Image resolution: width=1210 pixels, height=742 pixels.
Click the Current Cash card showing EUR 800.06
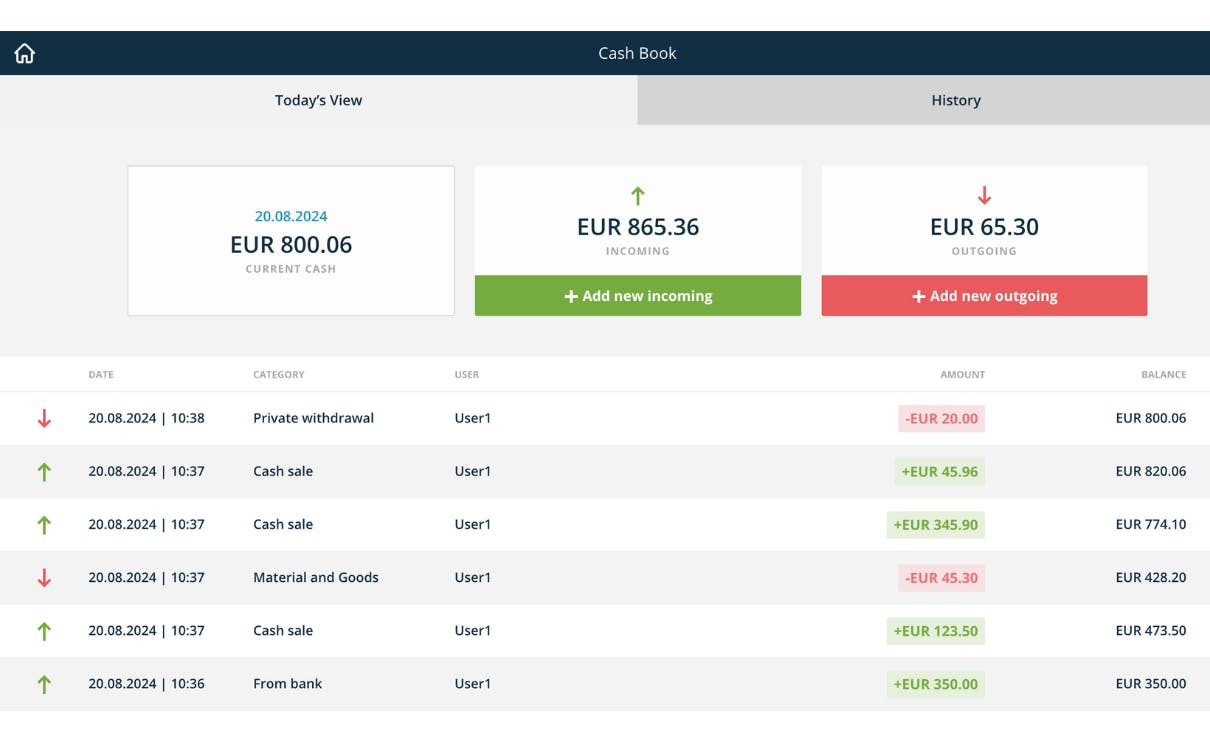coord(290,240)
